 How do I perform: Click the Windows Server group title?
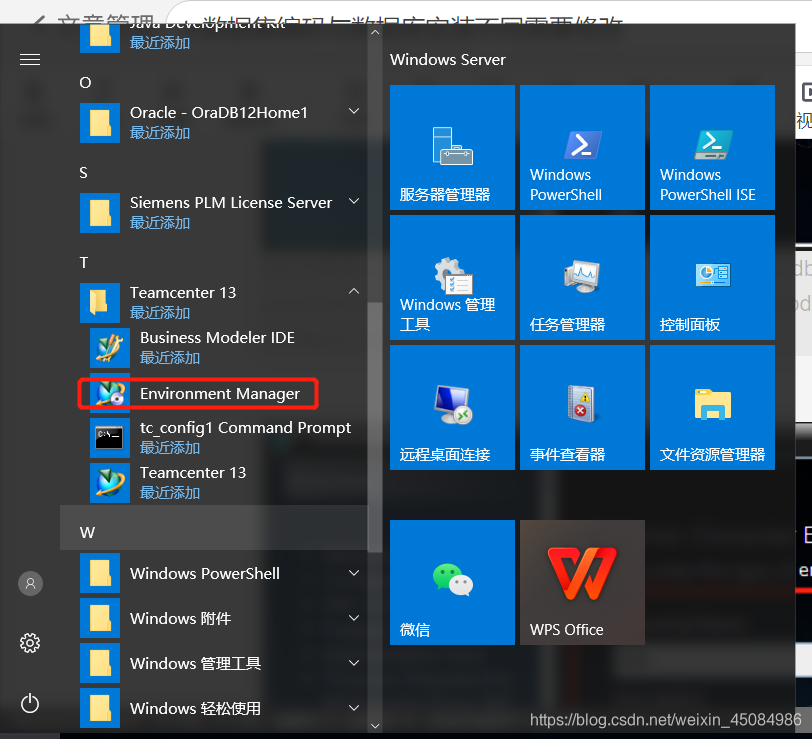pyautogui.click(x=447, y=60)
